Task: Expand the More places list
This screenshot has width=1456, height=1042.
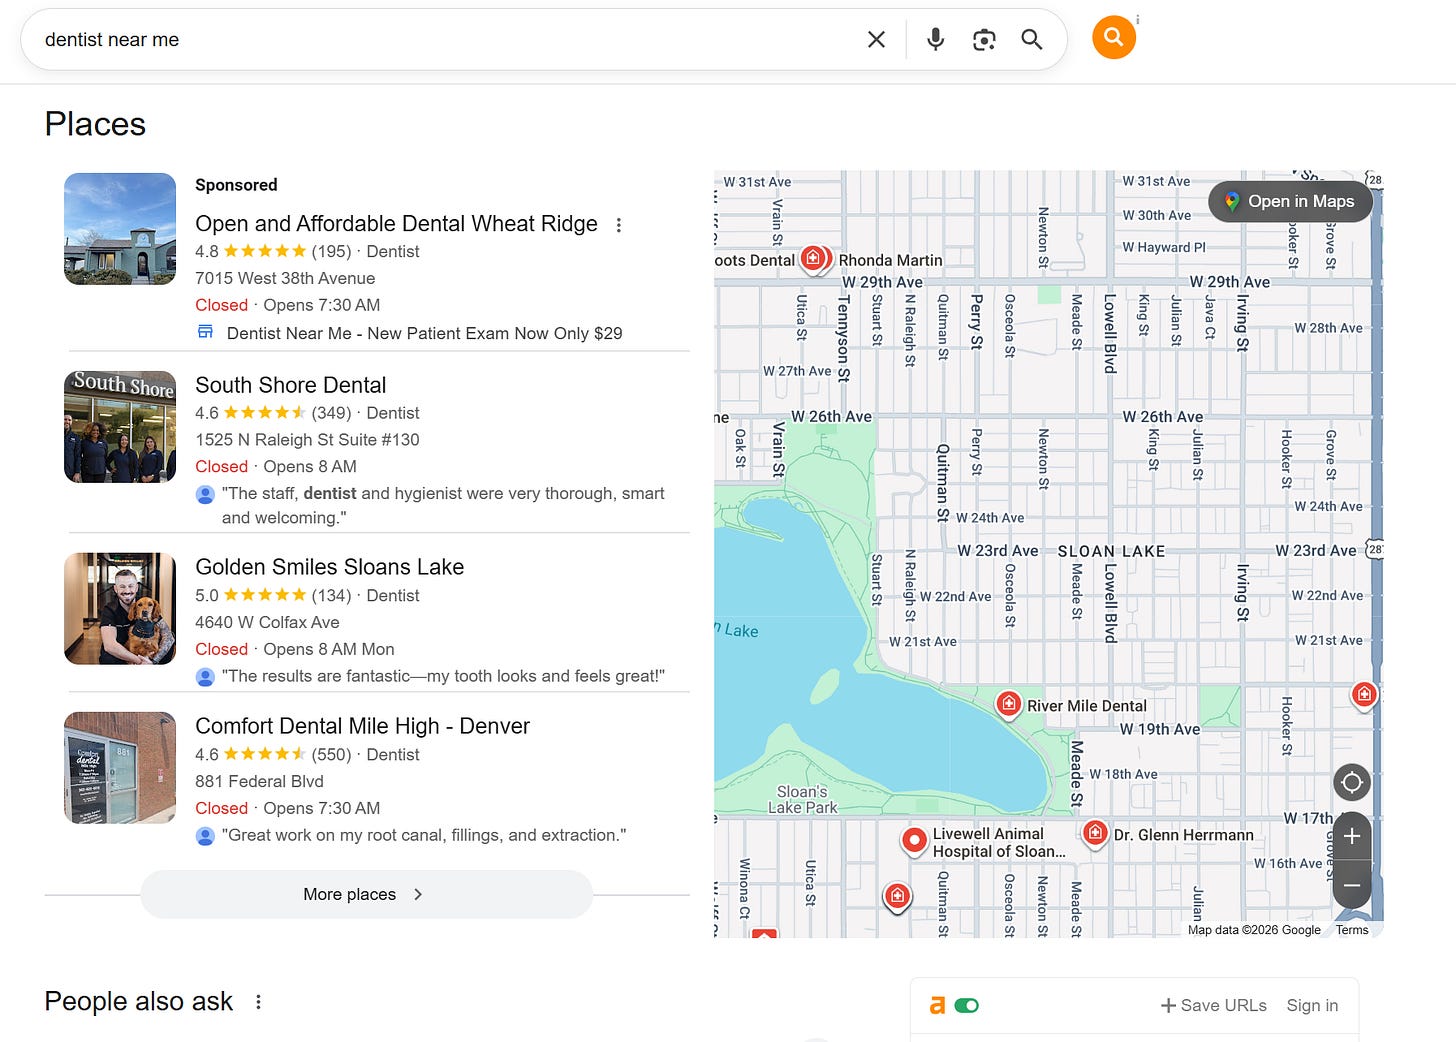Action: [366, 894]
